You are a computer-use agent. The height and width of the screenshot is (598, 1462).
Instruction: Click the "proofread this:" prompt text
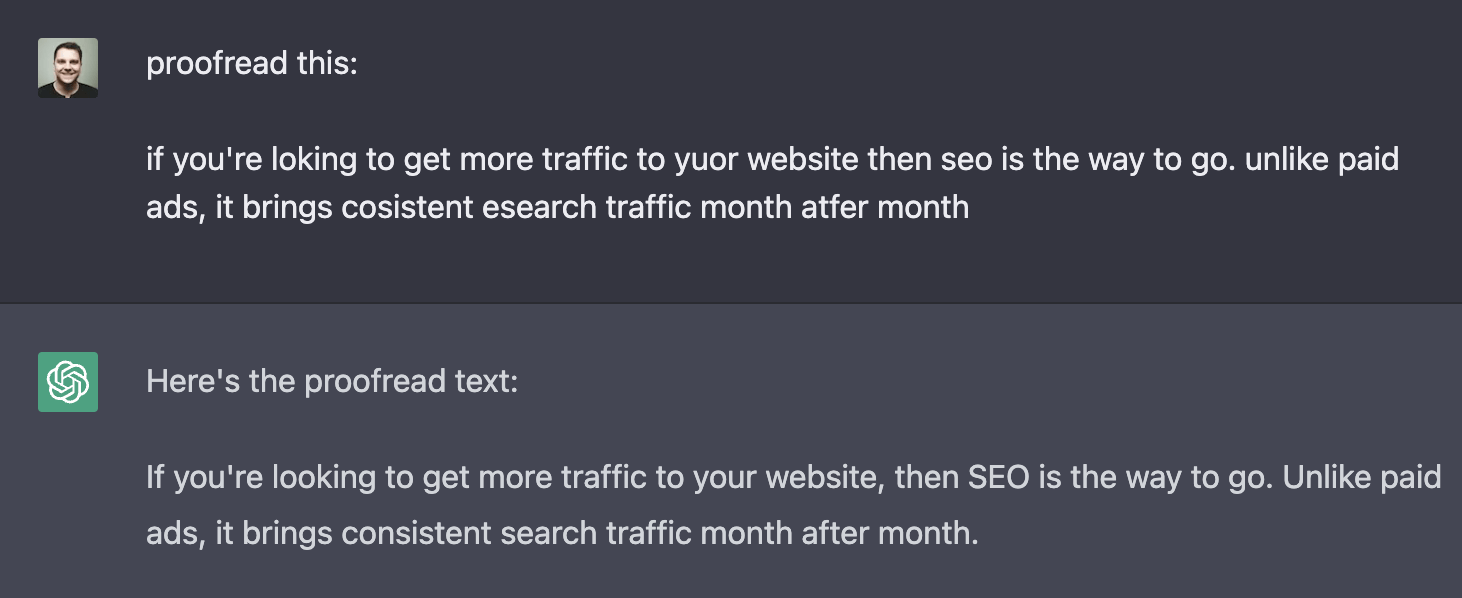tap(251, 65)
